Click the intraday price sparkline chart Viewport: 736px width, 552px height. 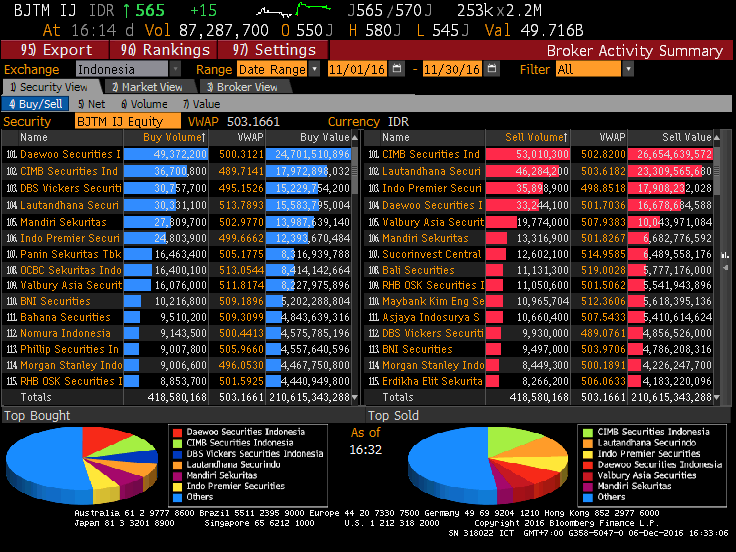304,11
